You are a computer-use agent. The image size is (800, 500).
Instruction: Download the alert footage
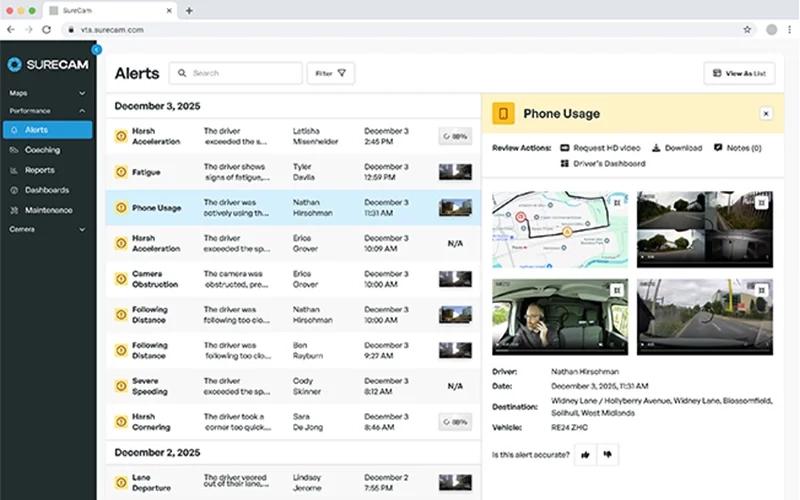click(x=677, y=148)
